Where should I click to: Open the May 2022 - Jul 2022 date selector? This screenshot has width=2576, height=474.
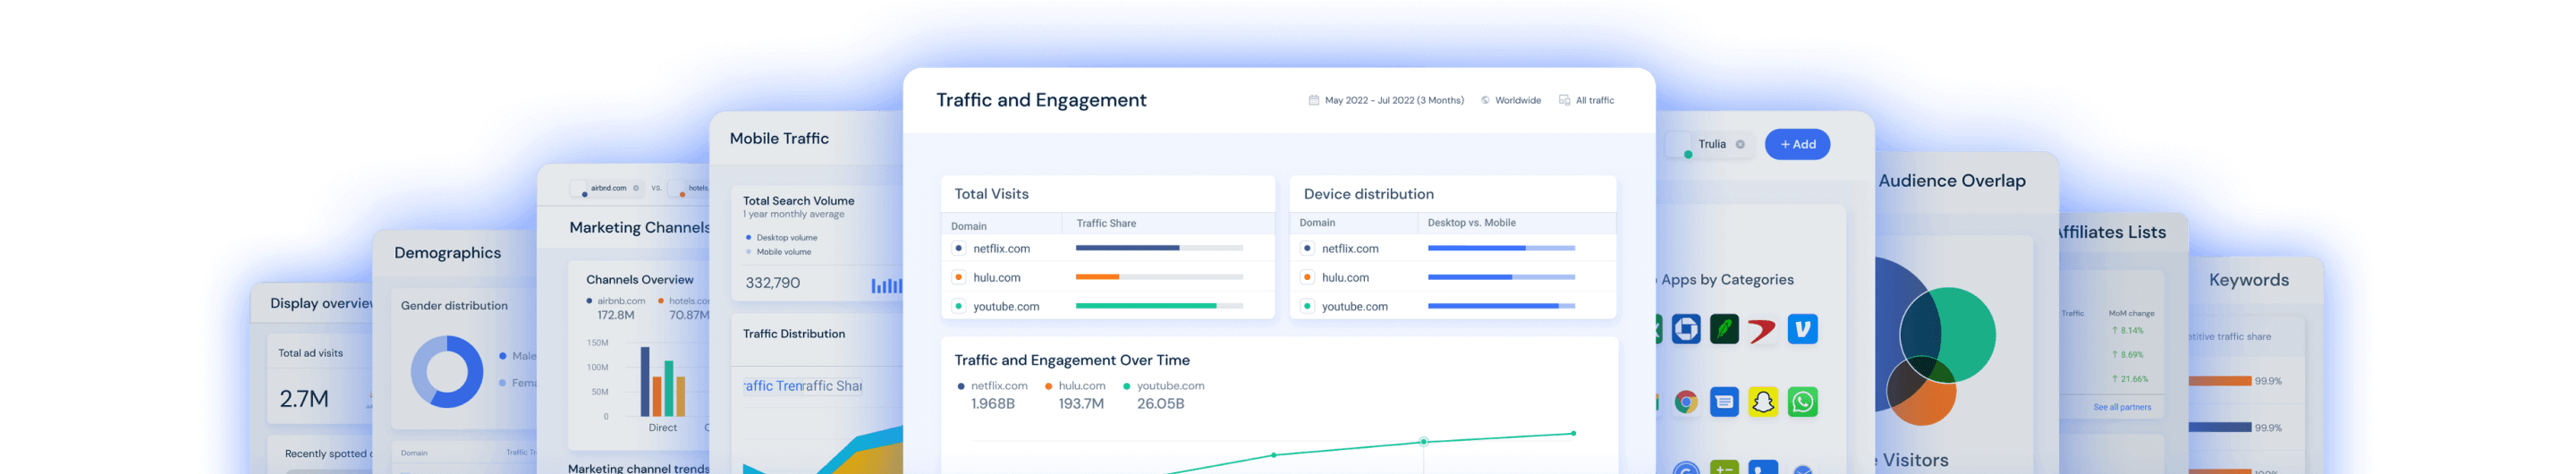pyautogui.click(x=1393, y=100)
